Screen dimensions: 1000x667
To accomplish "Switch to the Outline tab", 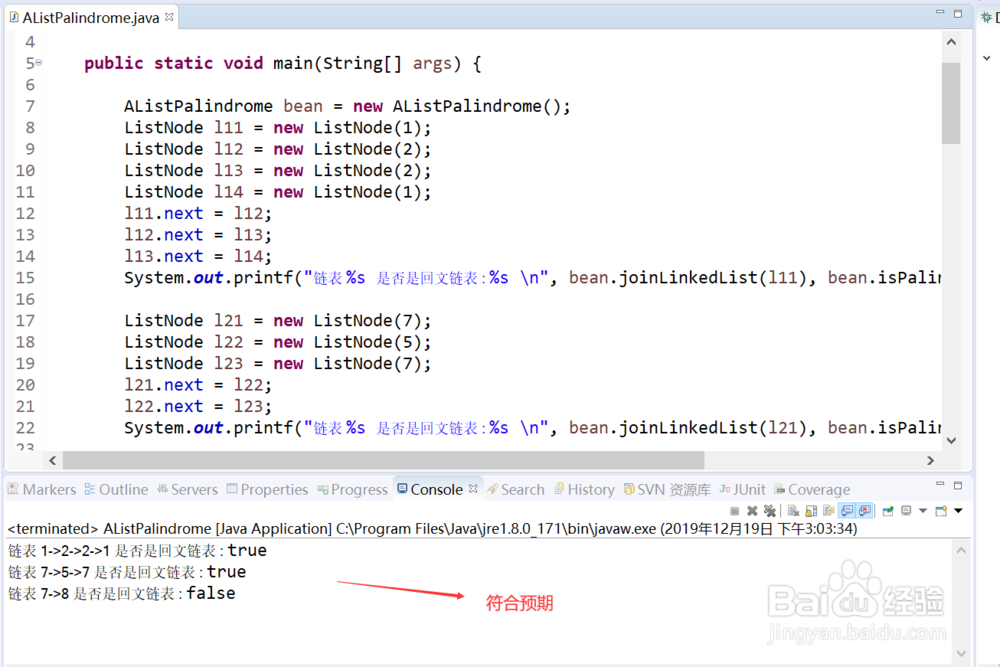I will pos(116,489).
